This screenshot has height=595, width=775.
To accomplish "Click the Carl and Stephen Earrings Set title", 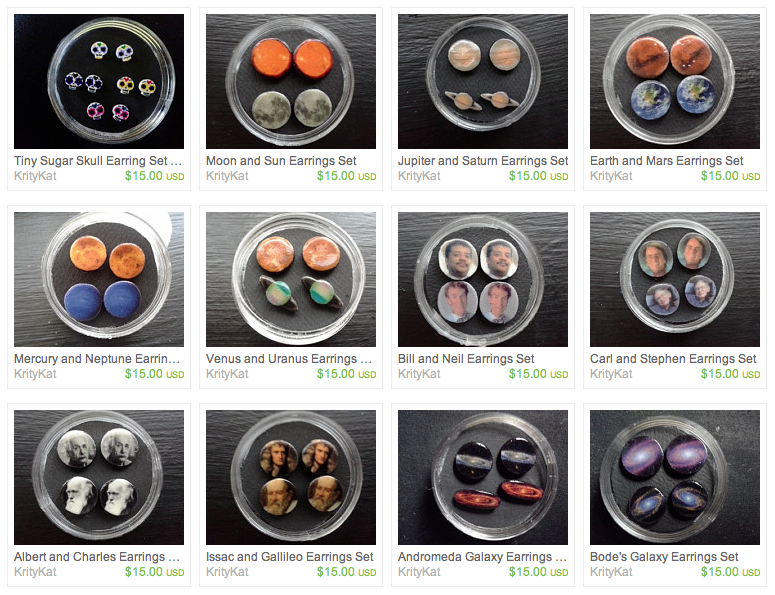I will (x=673, y=359).
